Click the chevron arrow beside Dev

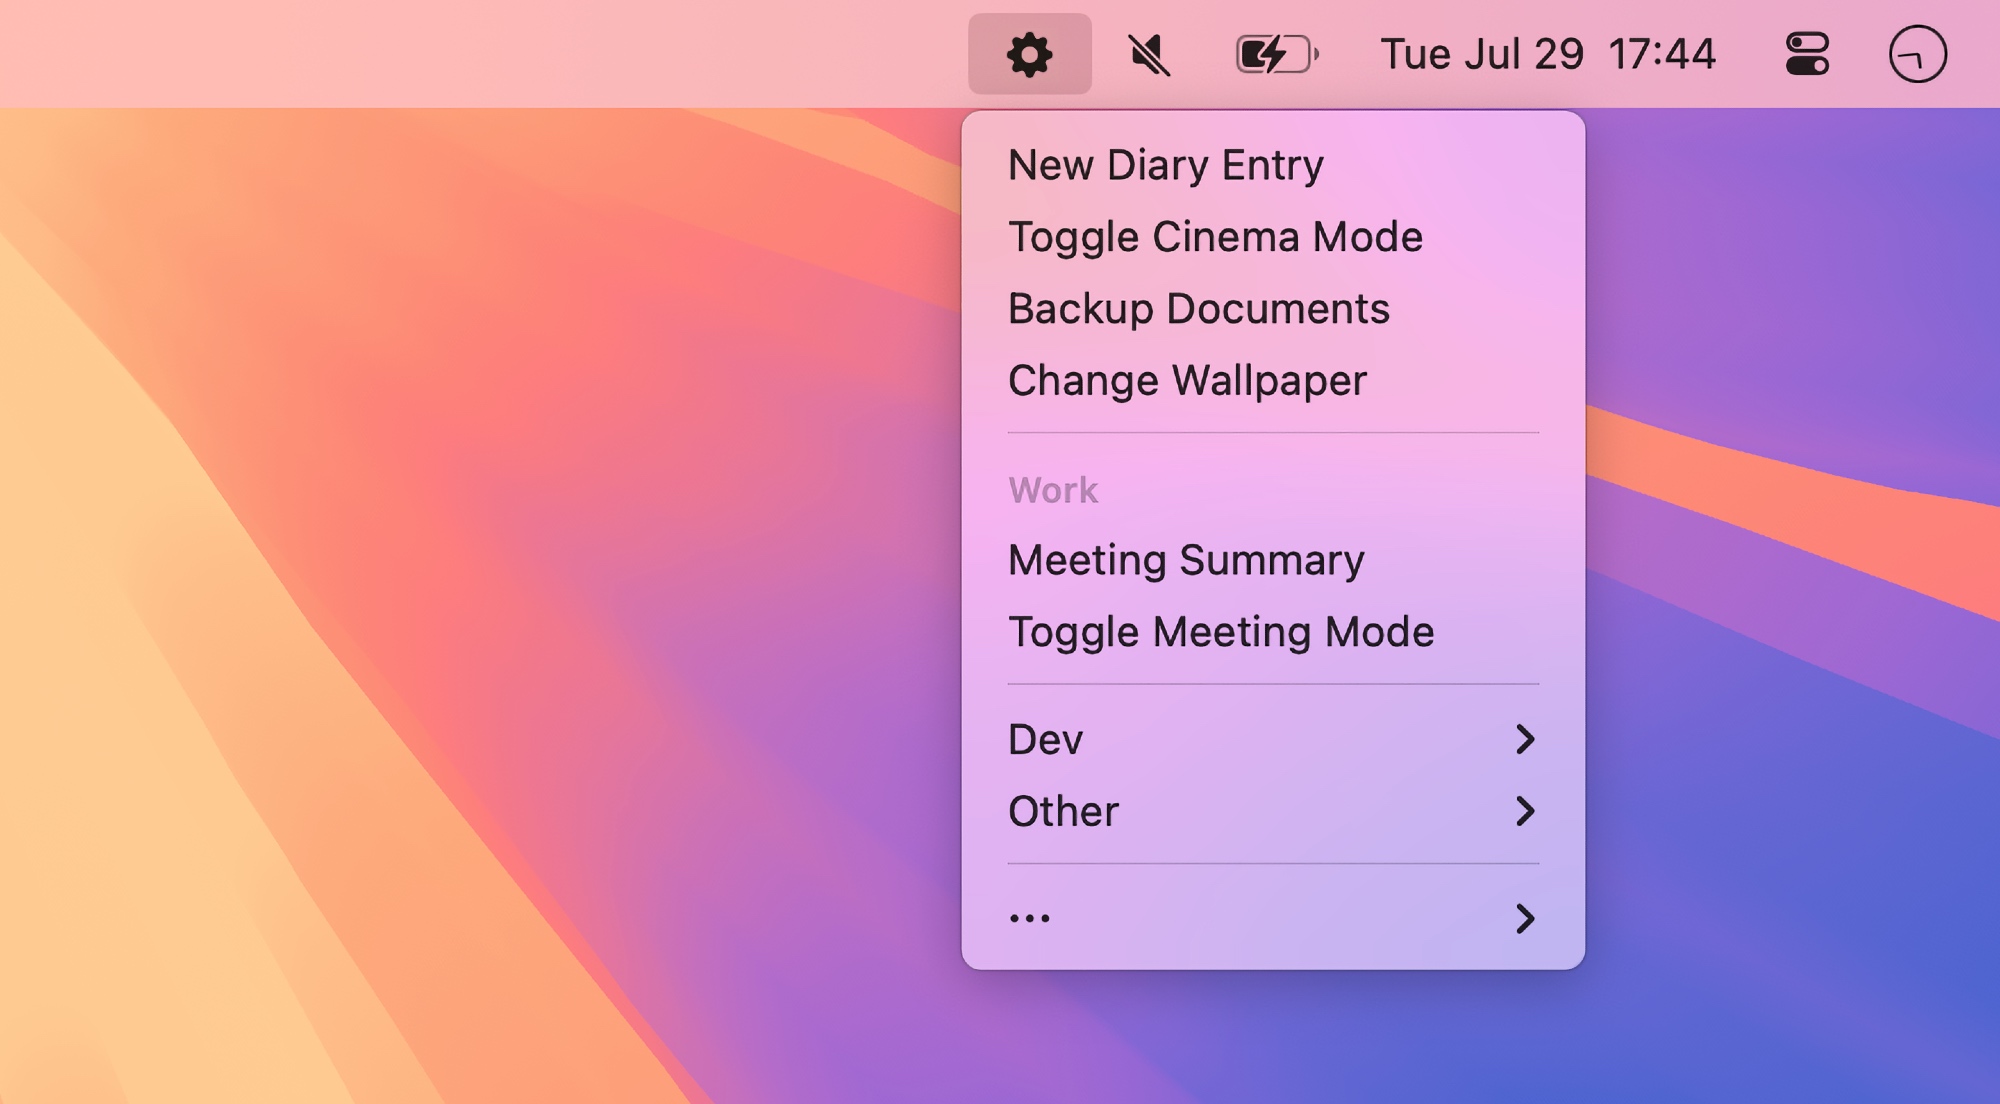pos(1524,740)
